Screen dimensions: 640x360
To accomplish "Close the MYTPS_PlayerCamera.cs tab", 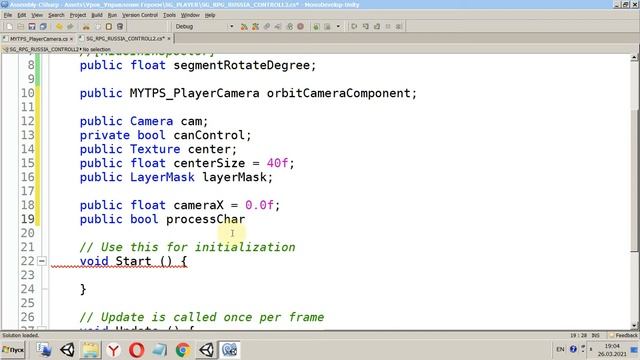I will (x=71, y=39).
